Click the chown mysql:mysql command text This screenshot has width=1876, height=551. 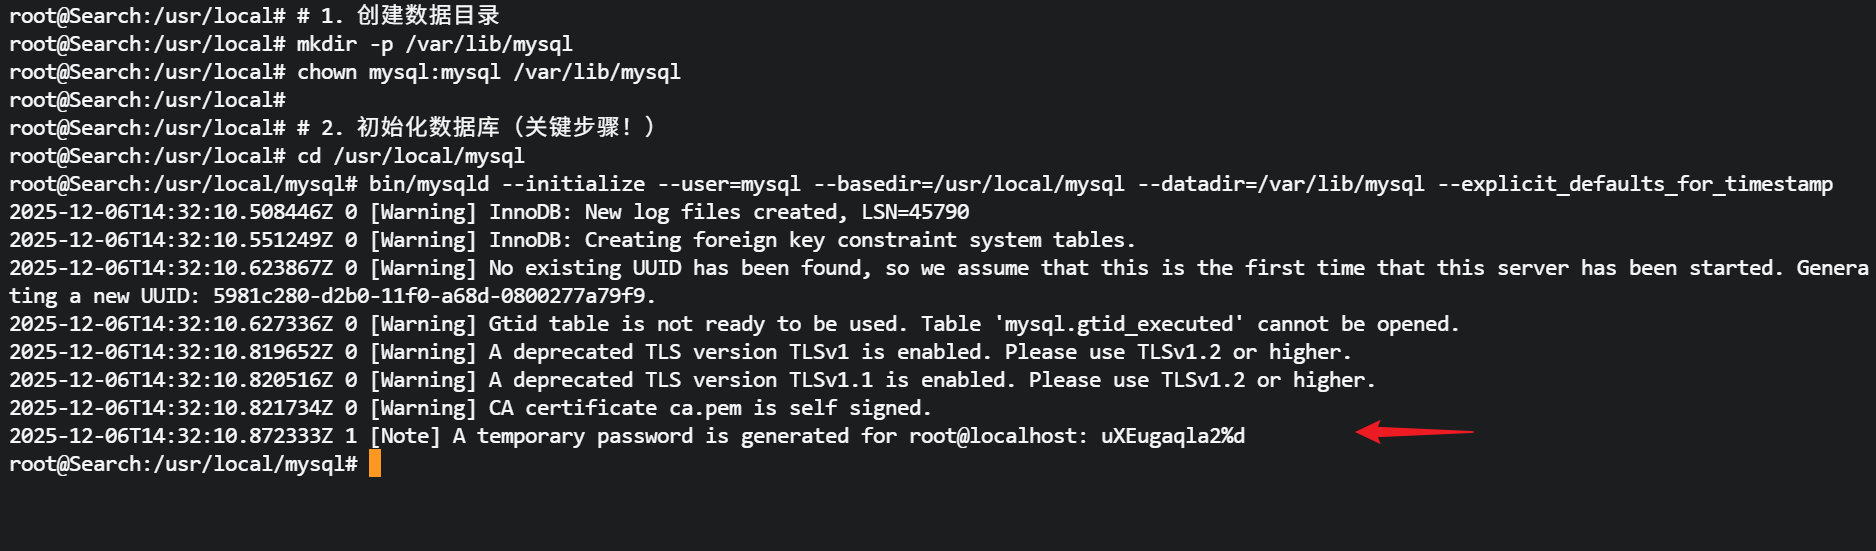(x=488, y=72)
